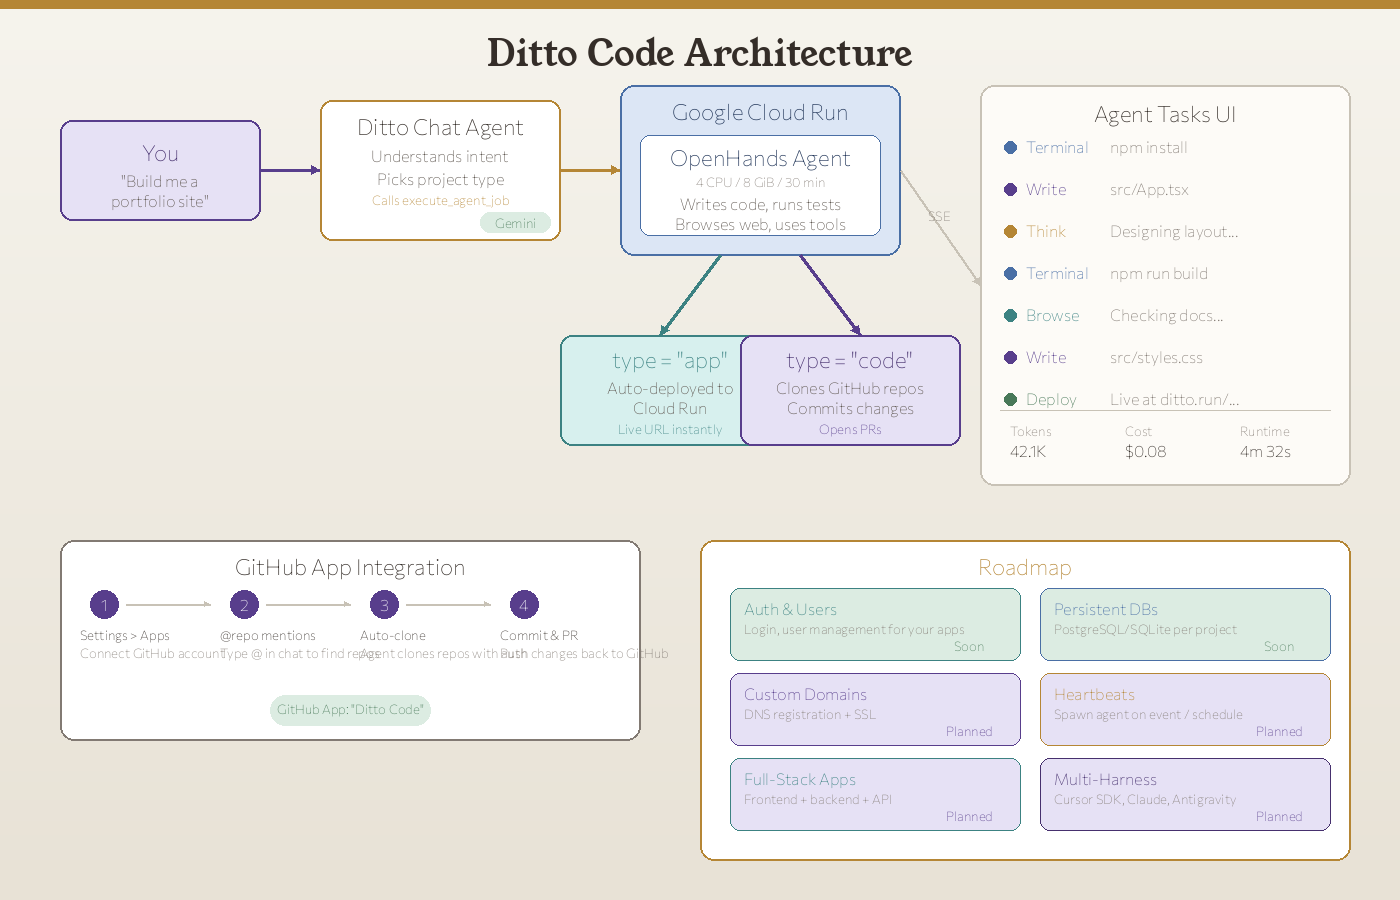Click the Think label
Screen dimensions: 1400x900
1046,232
